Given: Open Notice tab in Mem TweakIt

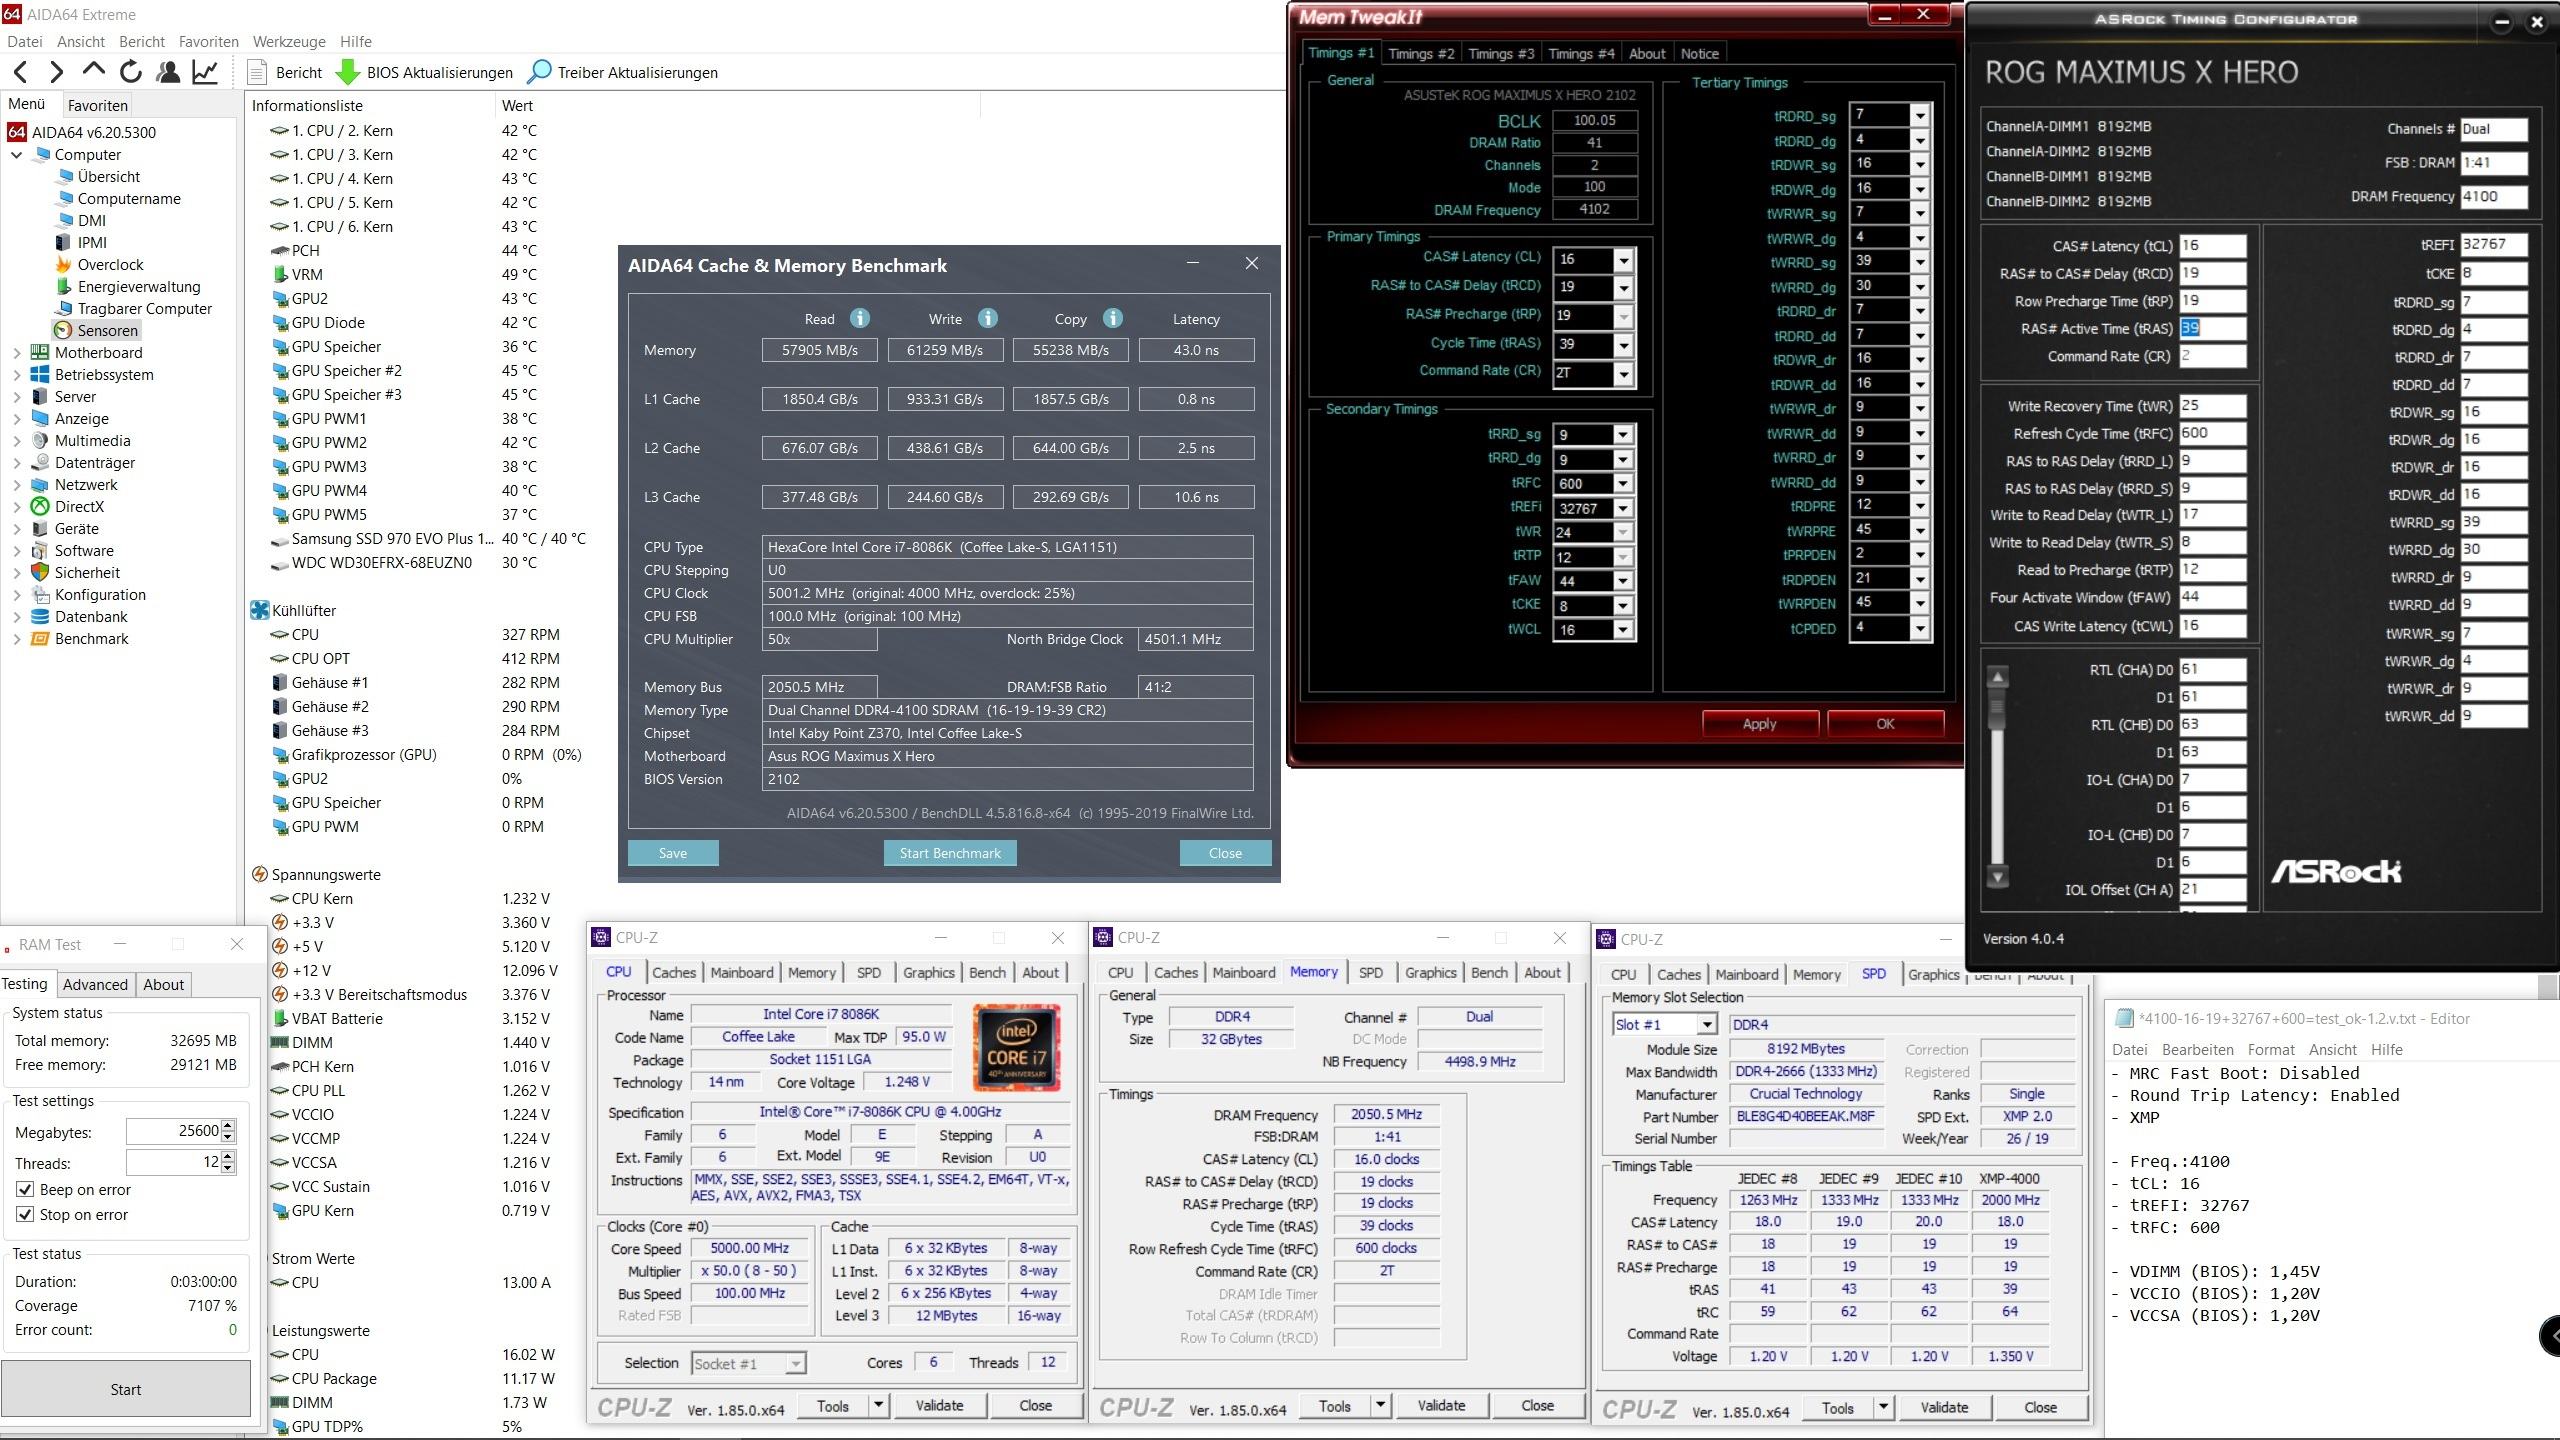Looking at the screenshot, I should click(x=1699, y=54).
